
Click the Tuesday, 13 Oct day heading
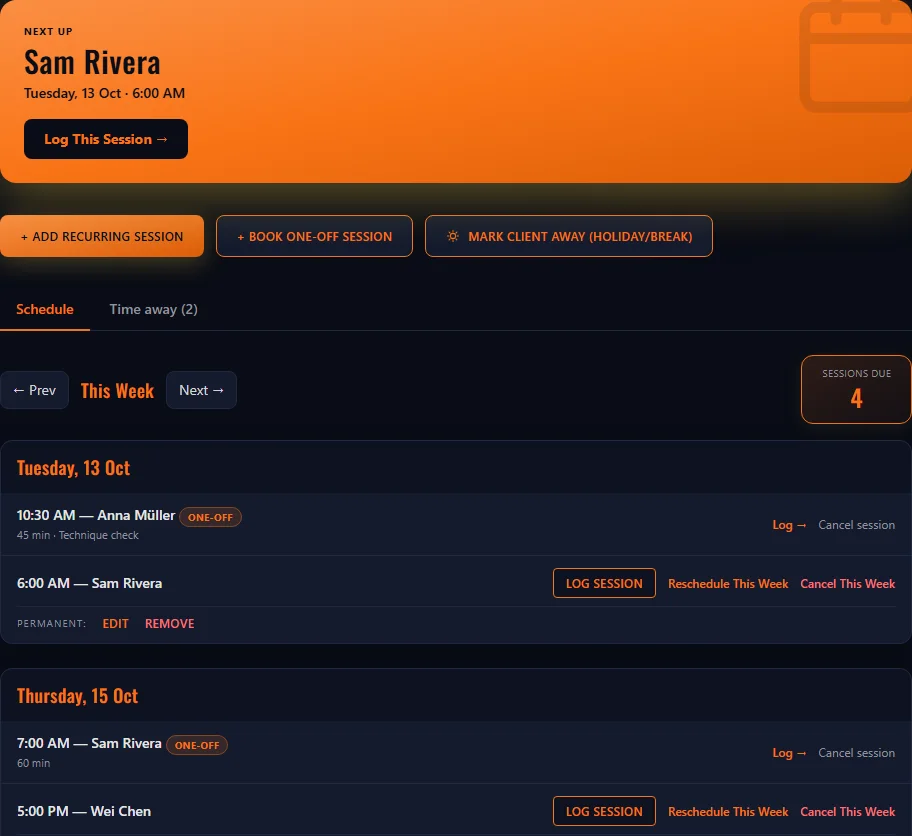73,468
